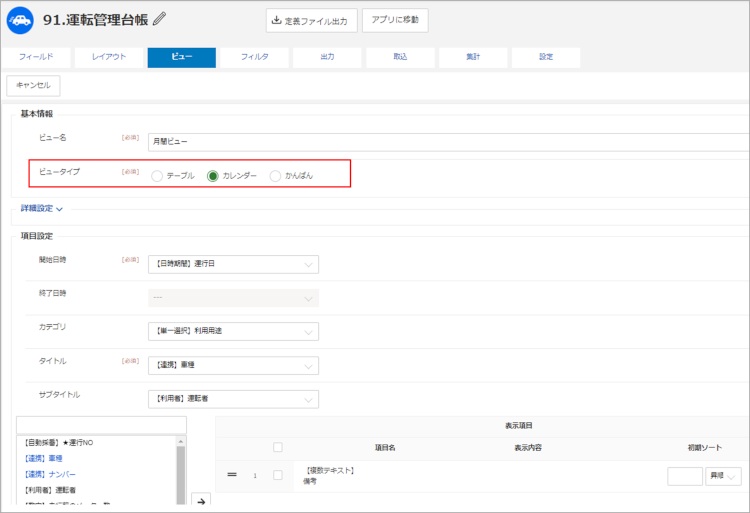
Task: Select 【利用者】運転者 in the field list
Action: click(x=50, y=490)
